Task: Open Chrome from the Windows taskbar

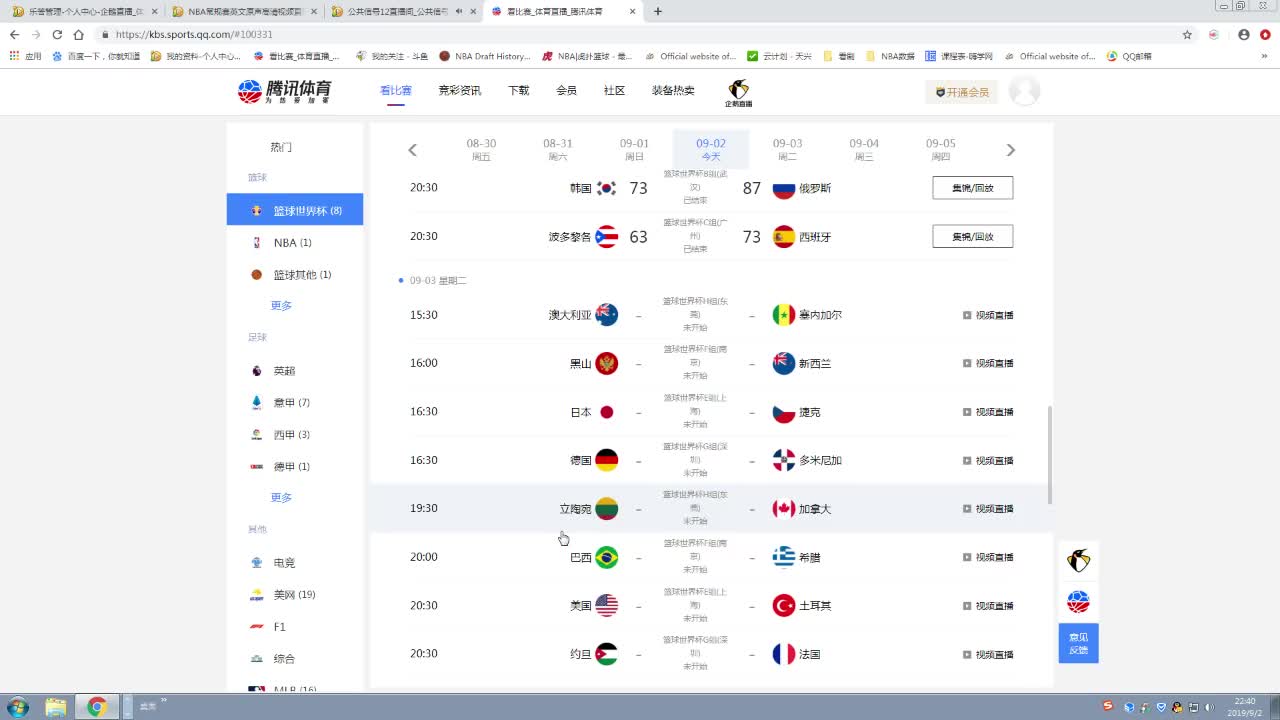Action: pyautogui.click(x=97, y=707)
